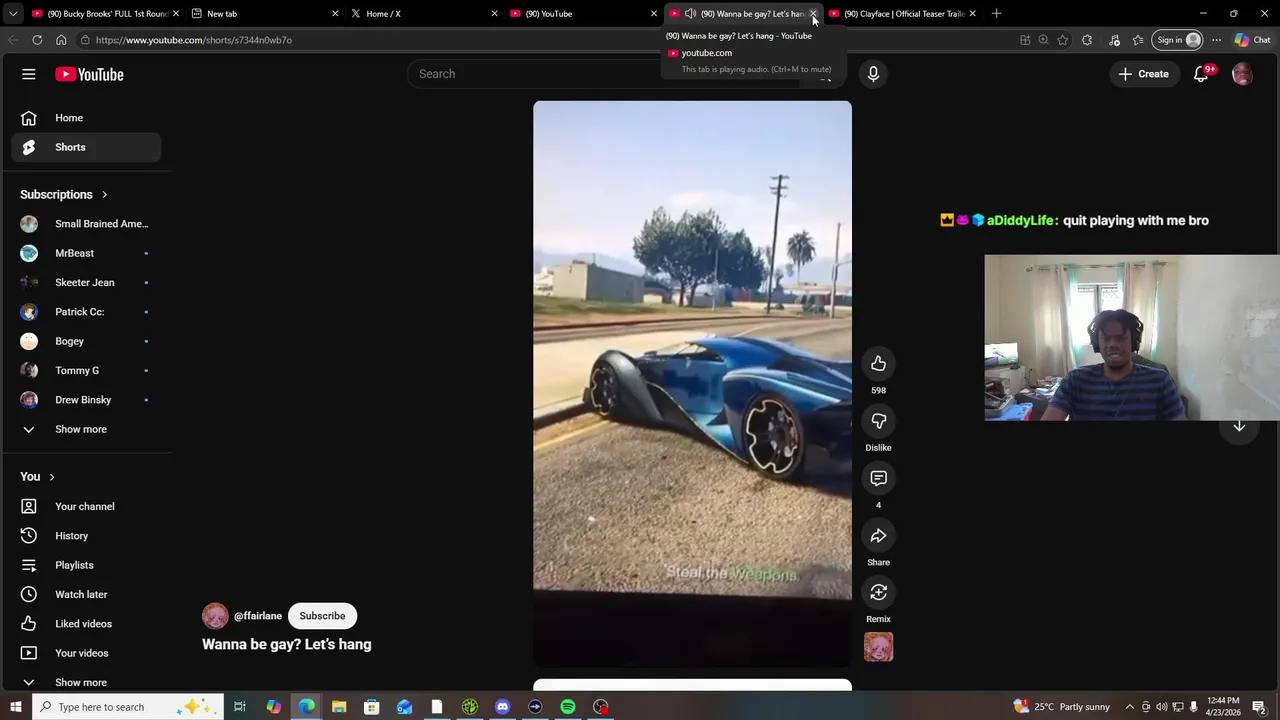Open the @ffairlane channel link

(257, 616)
